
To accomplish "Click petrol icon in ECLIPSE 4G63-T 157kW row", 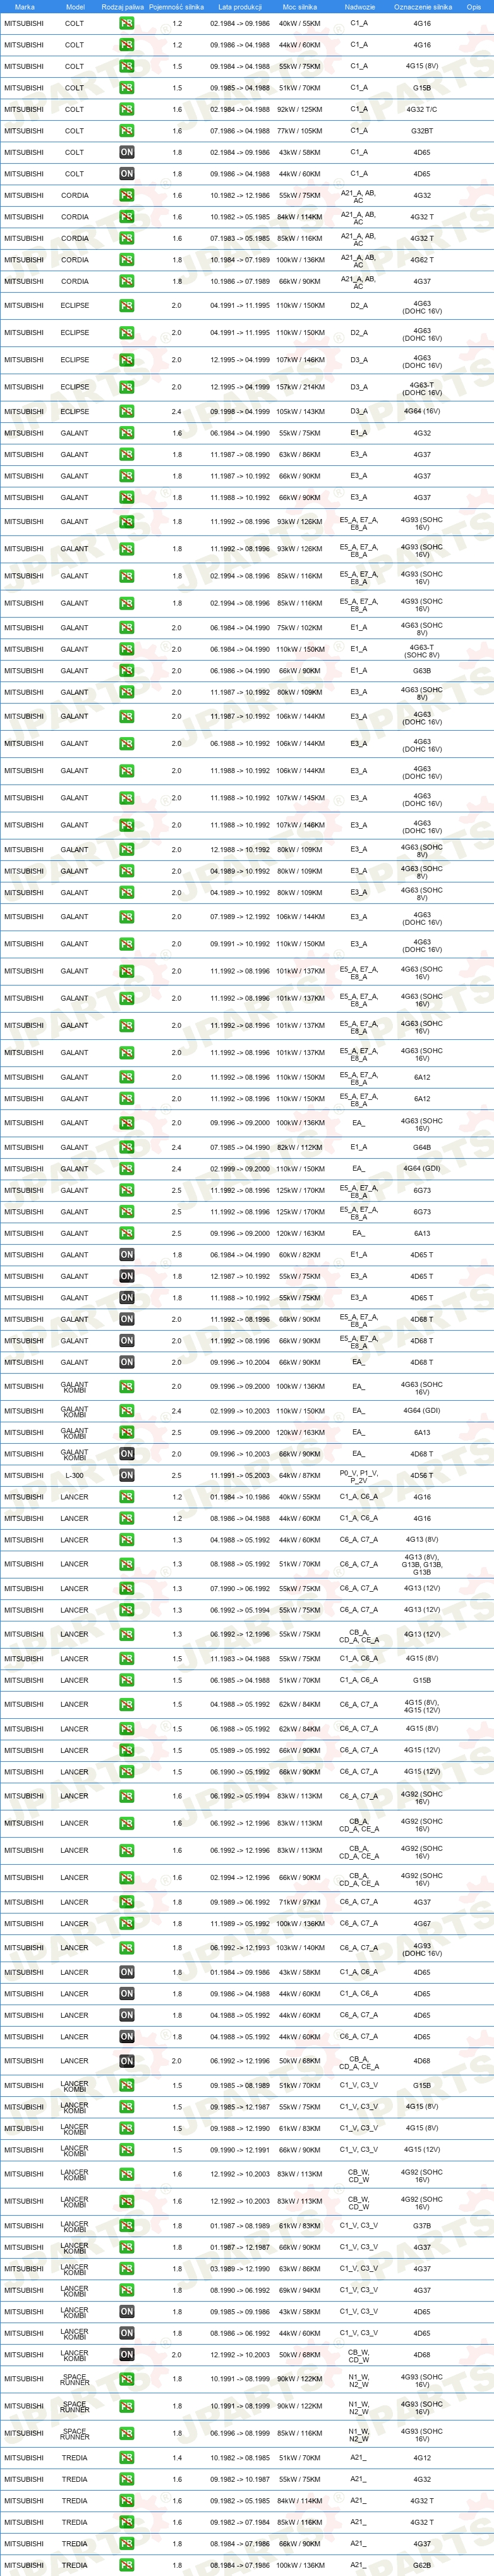I will point(126,387).
